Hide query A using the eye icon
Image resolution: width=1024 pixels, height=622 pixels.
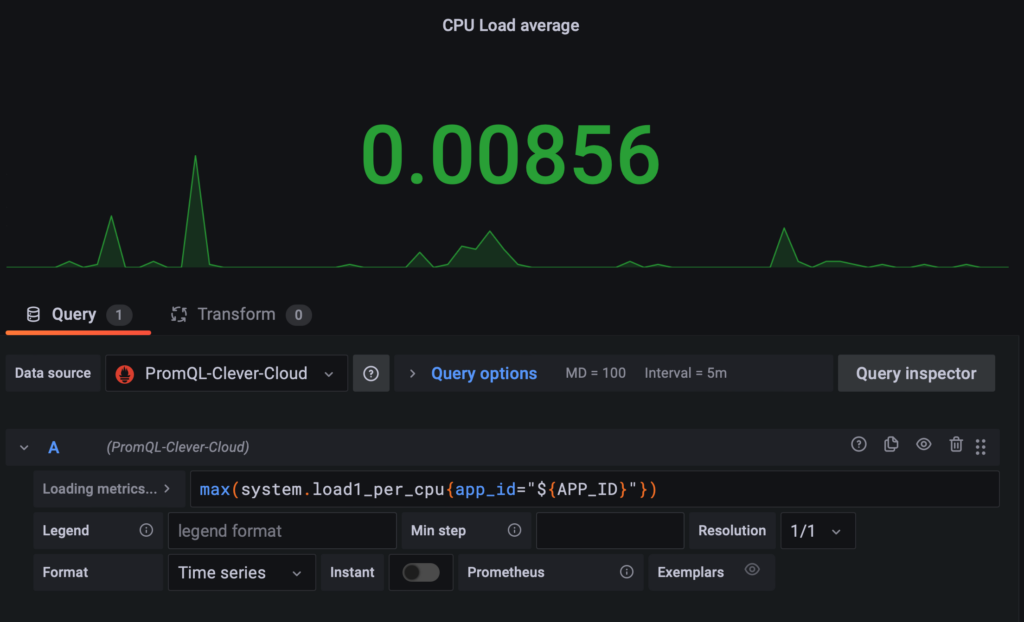coord(923,444)
